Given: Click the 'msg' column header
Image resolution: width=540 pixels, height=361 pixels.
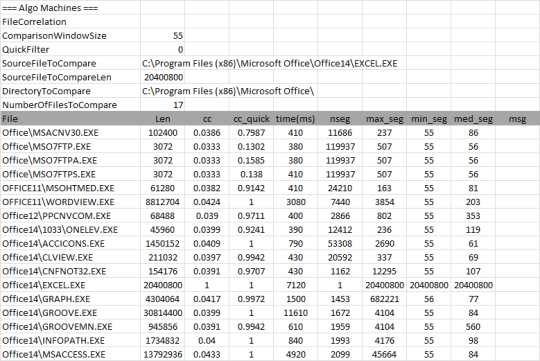Looking at the screenshot, I should pyautogui.click(x=517, y=119).
